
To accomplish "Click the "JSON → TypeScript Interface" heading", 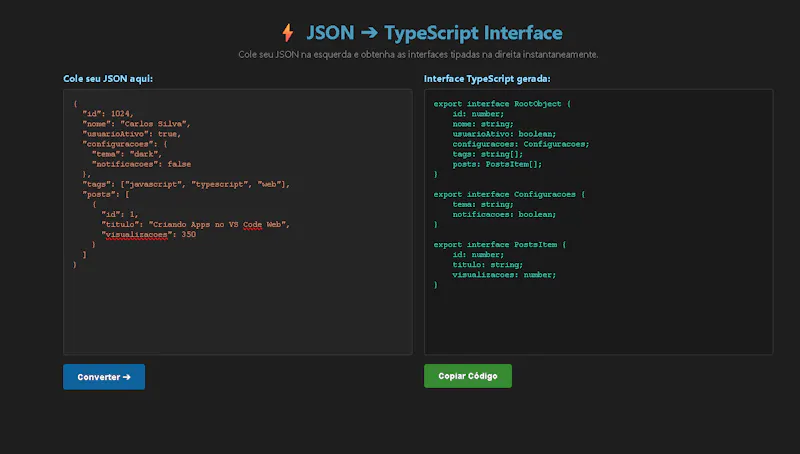I will 434,33.
